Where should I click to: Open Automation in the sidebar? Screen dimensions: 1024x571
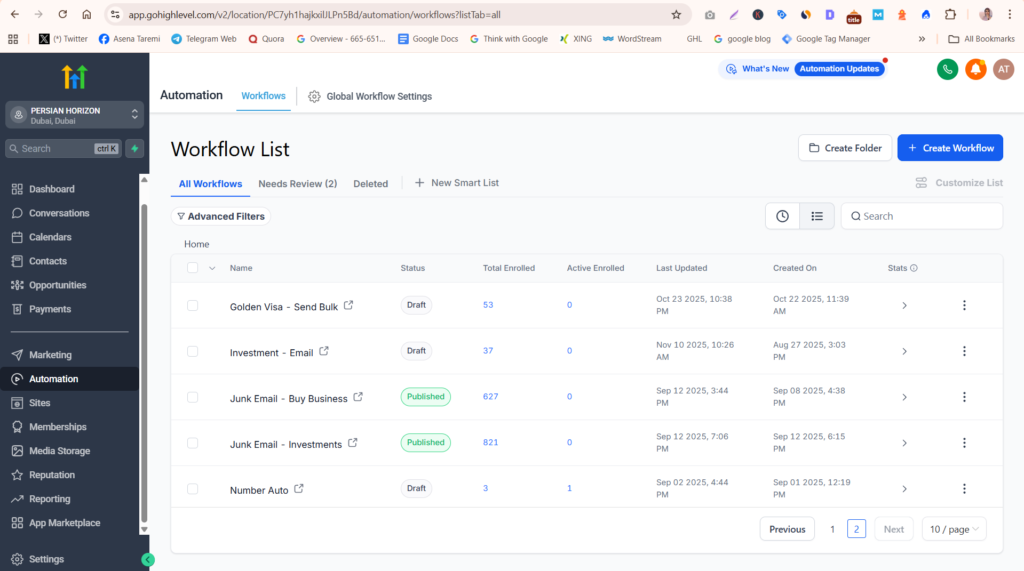coord(69,379)
